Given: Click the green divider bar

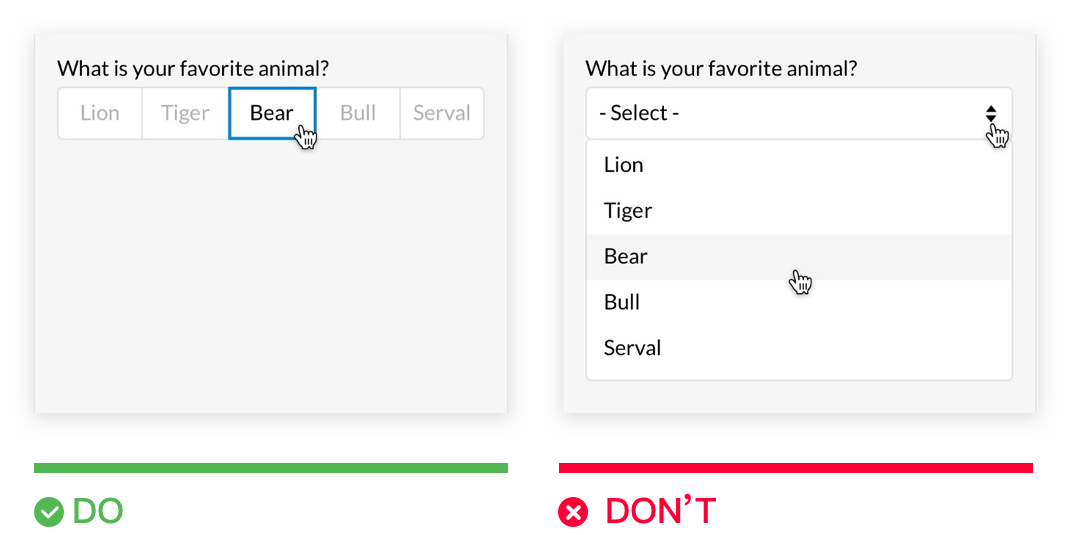Looking at the screenshot, I should pos(271,468).
